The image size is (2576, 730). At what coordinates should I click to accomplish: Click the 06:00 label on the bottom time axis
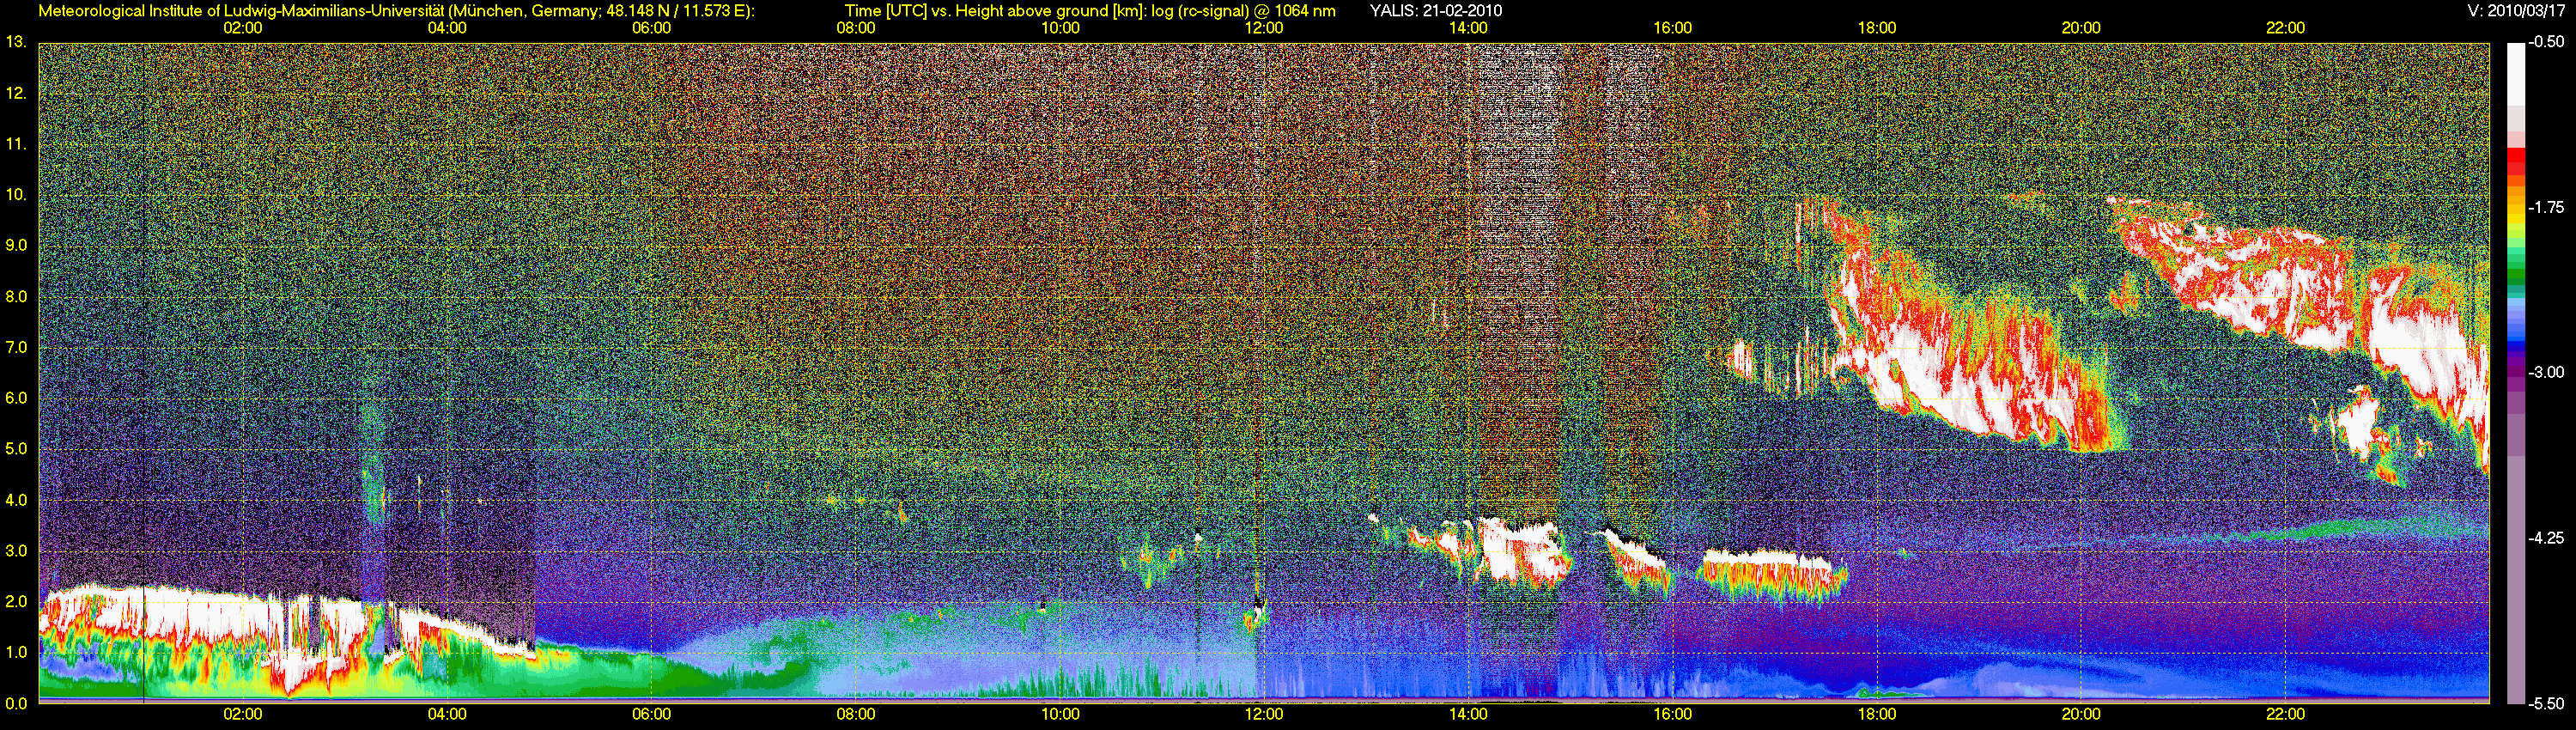coord(652,714)
